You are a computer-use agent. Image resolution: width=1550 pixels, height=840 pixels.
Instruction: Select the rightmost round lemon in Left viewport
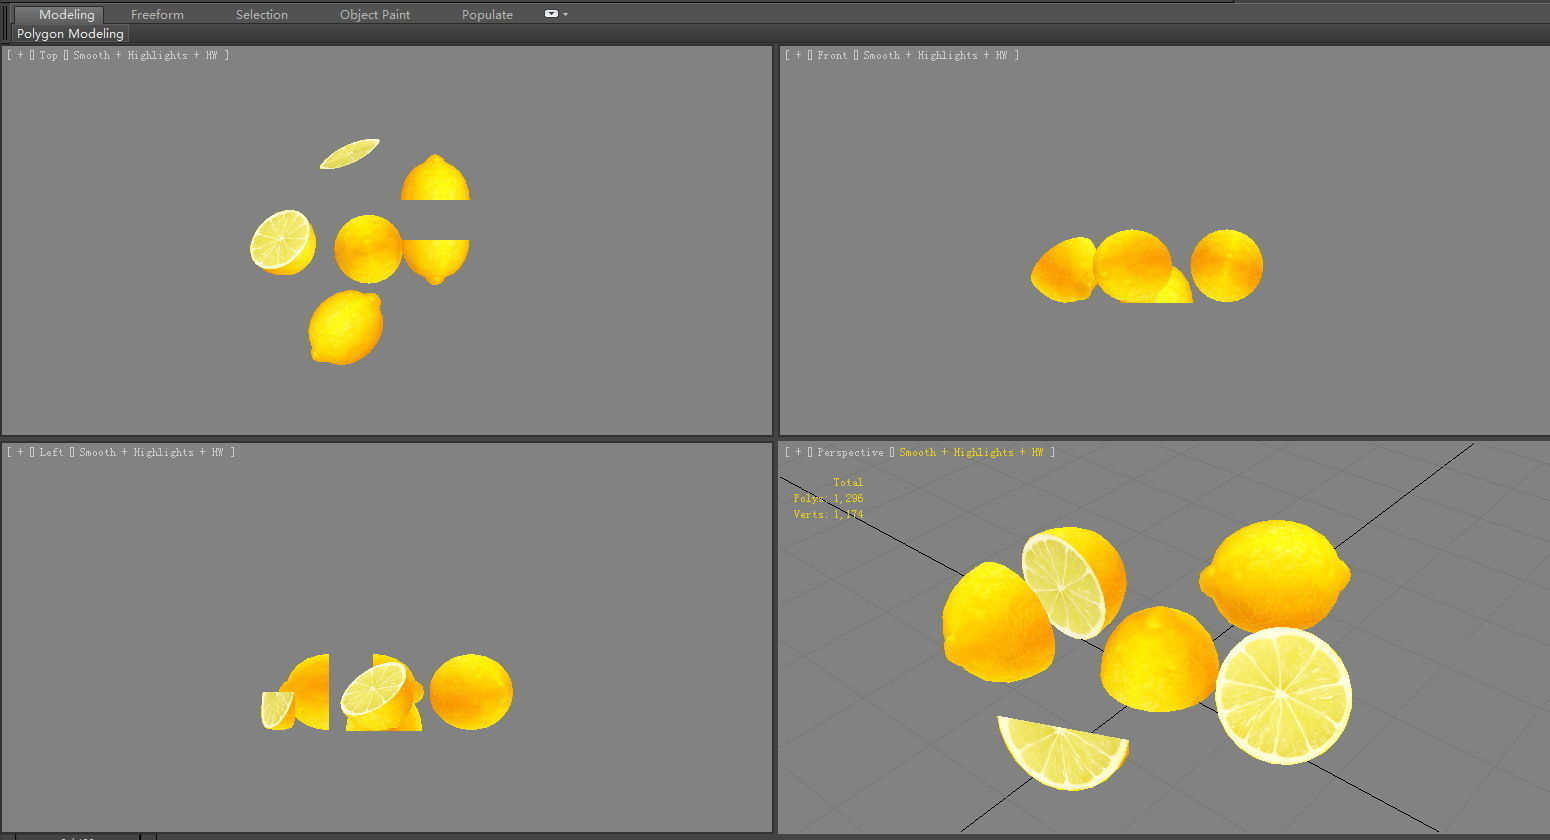471,692
